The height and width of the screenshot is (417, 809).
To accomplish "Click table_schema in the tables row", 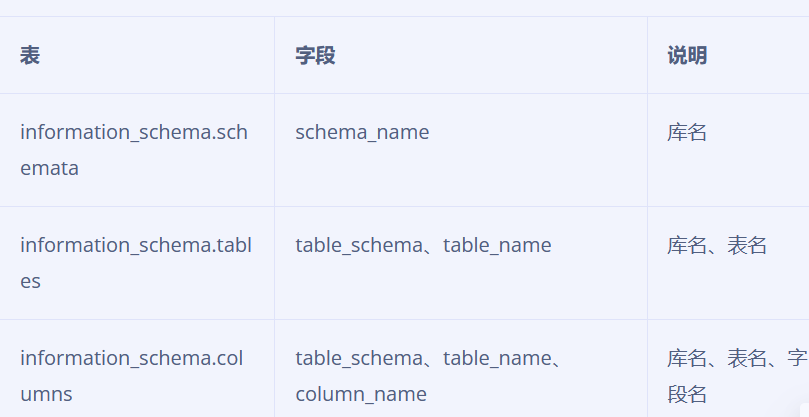I will click(359, 246).
